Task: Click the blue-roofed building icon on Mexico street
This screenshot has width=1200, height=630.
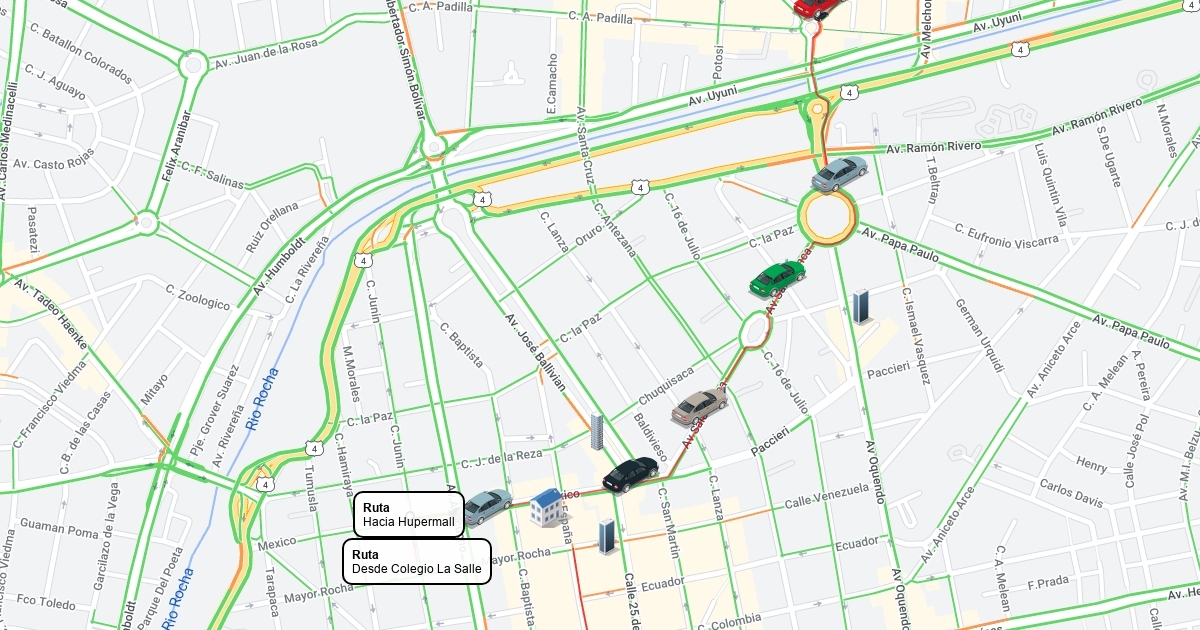Action: 545,506
